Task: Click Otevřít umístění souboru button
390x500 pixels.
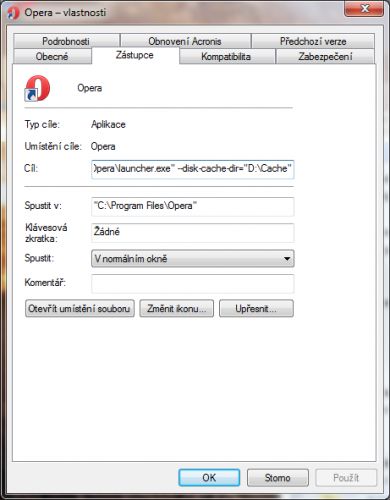Action: (80, 308)
